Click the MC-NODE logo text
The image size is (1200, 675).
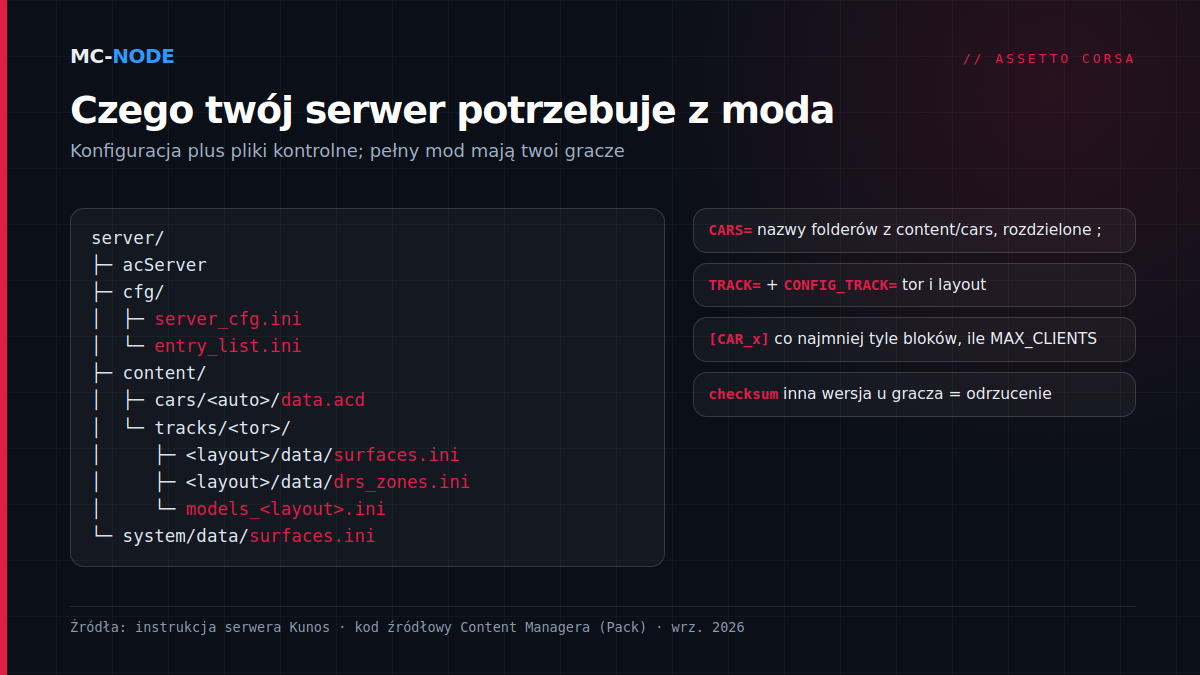point(122,57)
